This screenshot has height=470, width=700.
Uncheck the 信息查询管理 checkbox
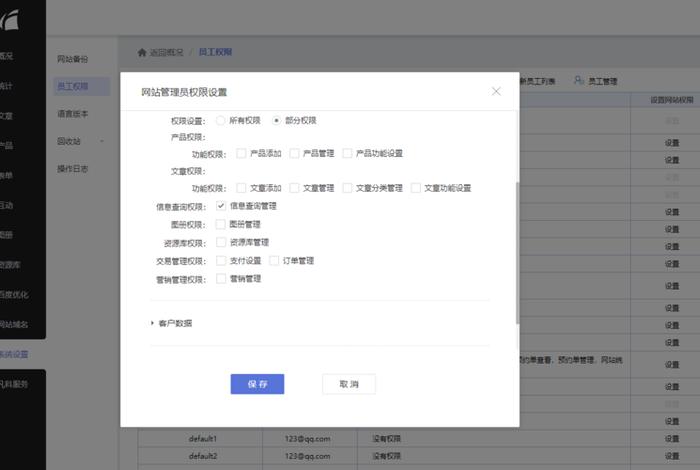point(221,206)
